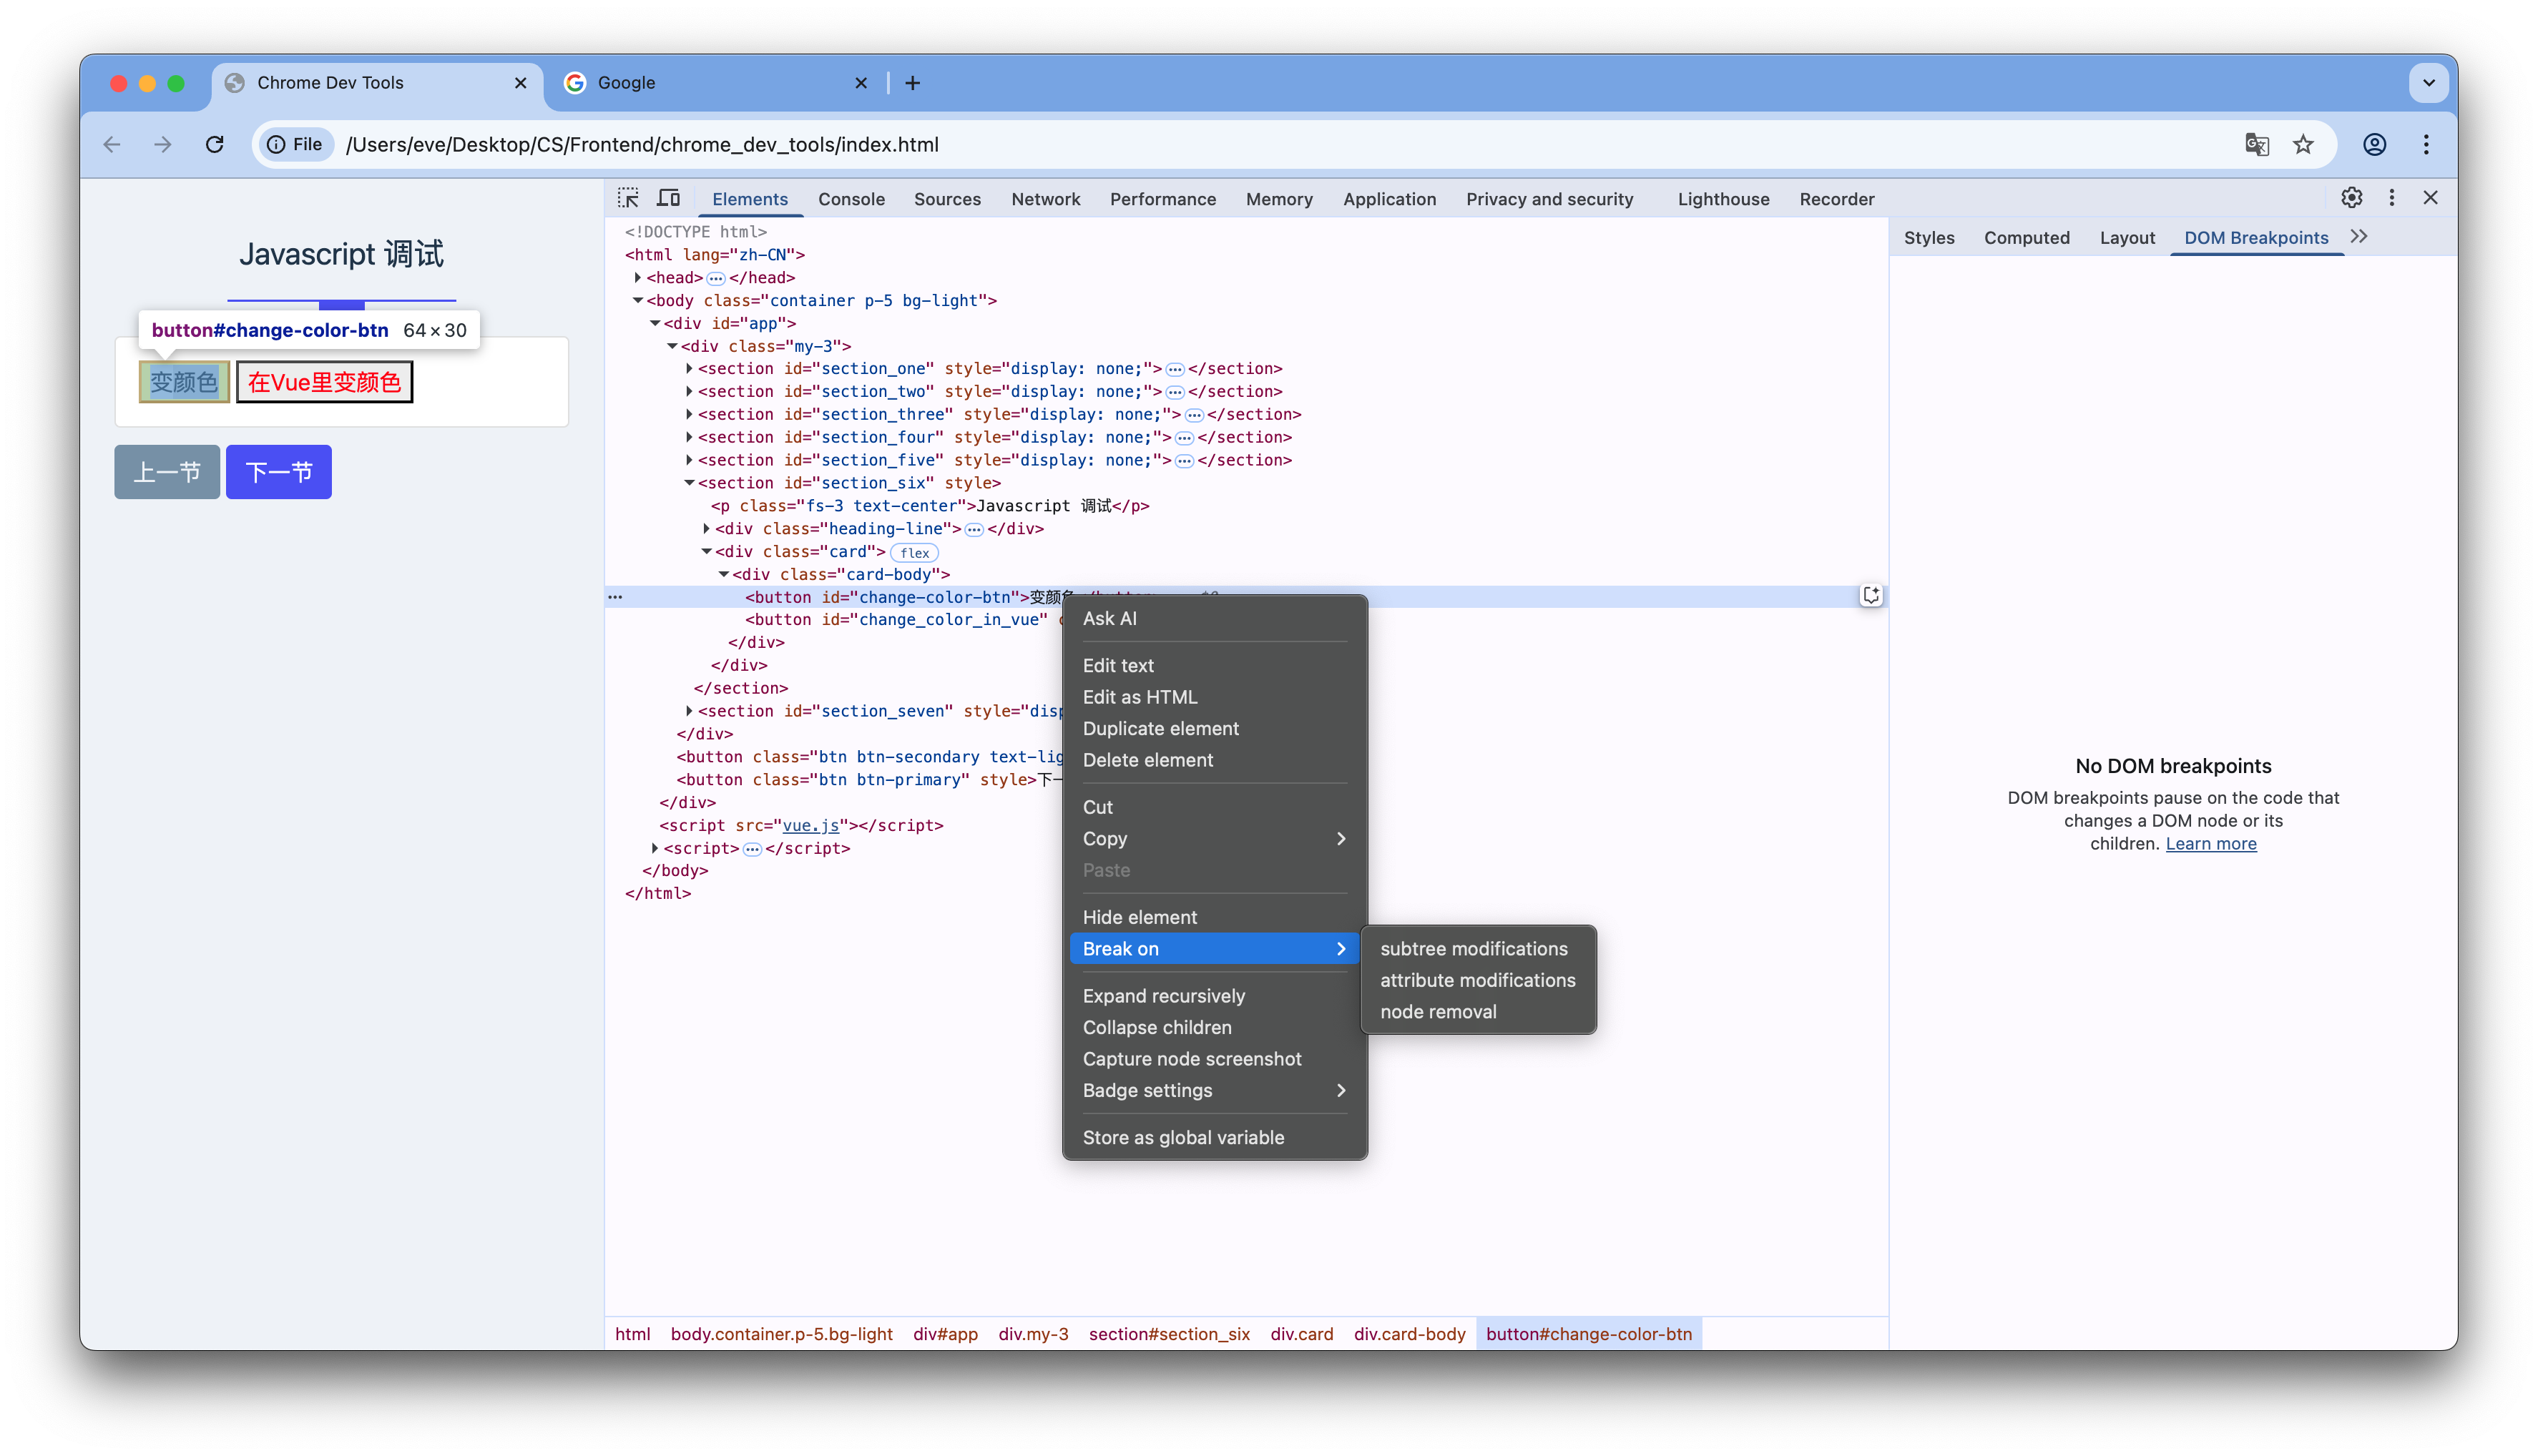Expand the section_one tree node
2538x1456 pixels.
pos(689,368)
